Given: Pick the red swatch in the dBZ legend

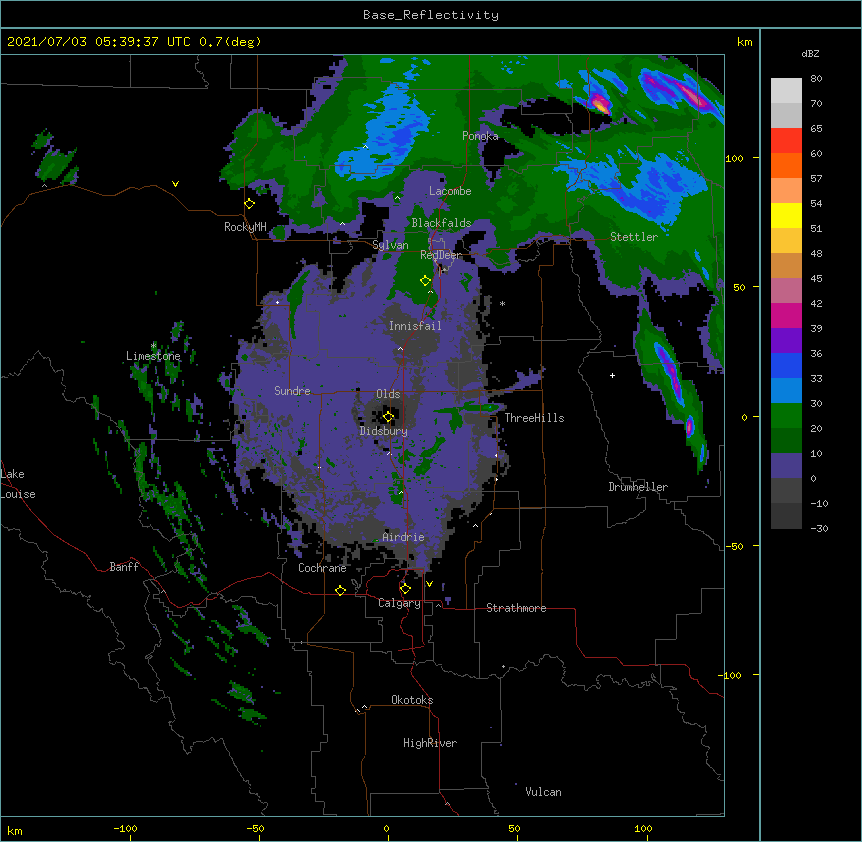Looking at the screenshot, I should [786, 141].
